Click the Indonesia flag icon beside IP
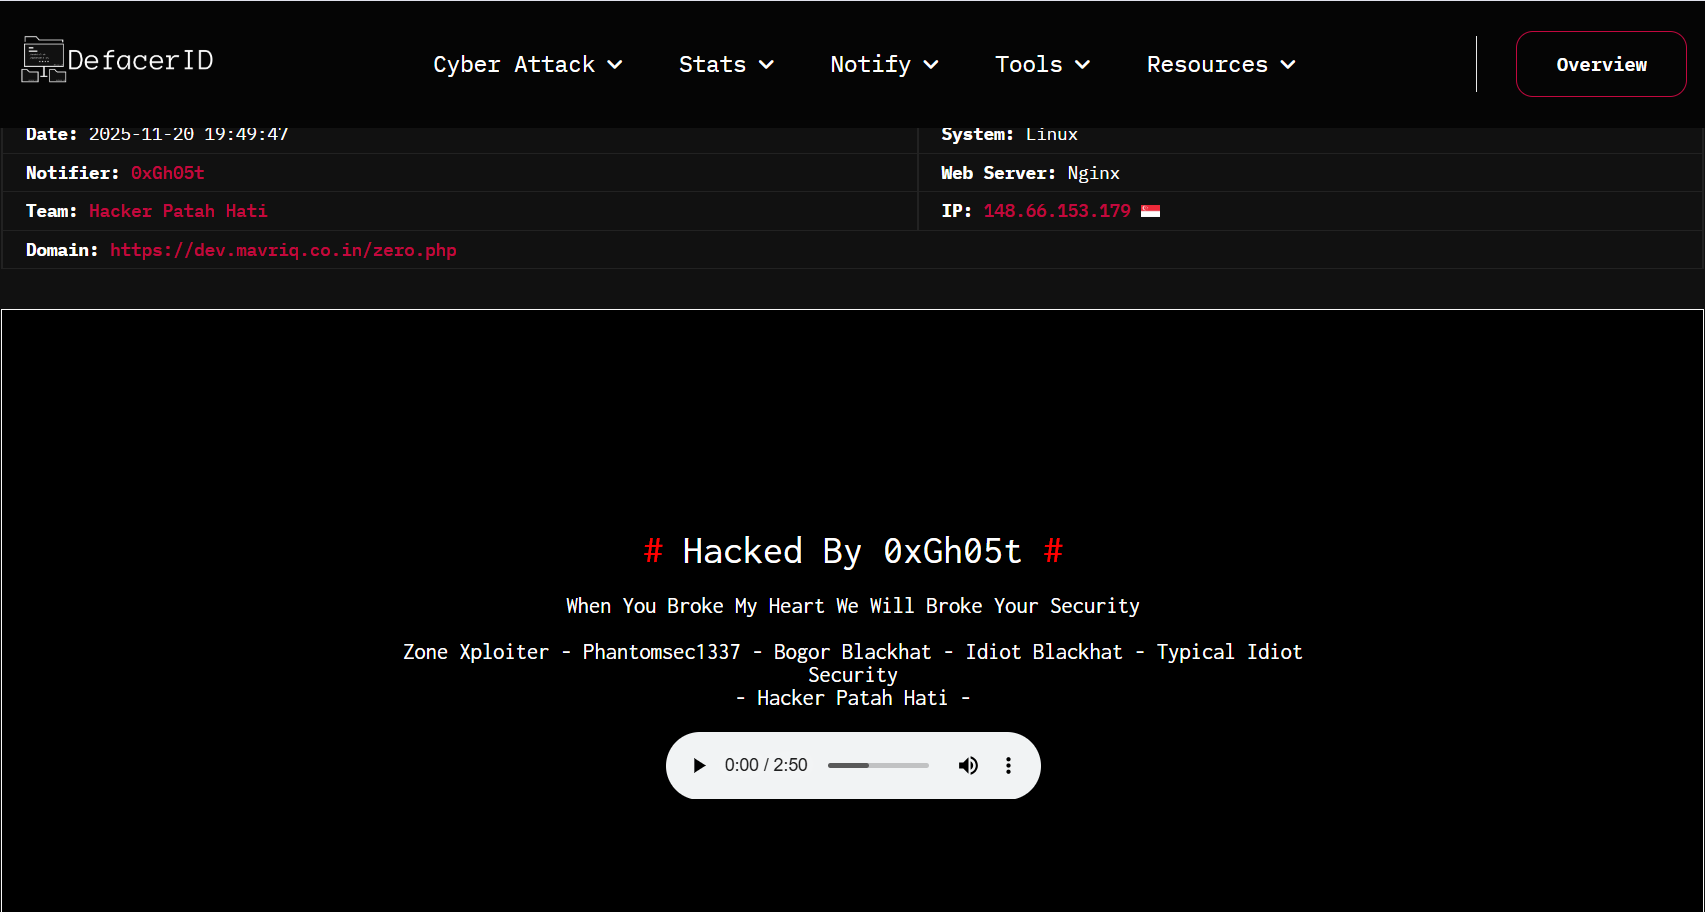1705x912 pixels. pos(1150,211)
